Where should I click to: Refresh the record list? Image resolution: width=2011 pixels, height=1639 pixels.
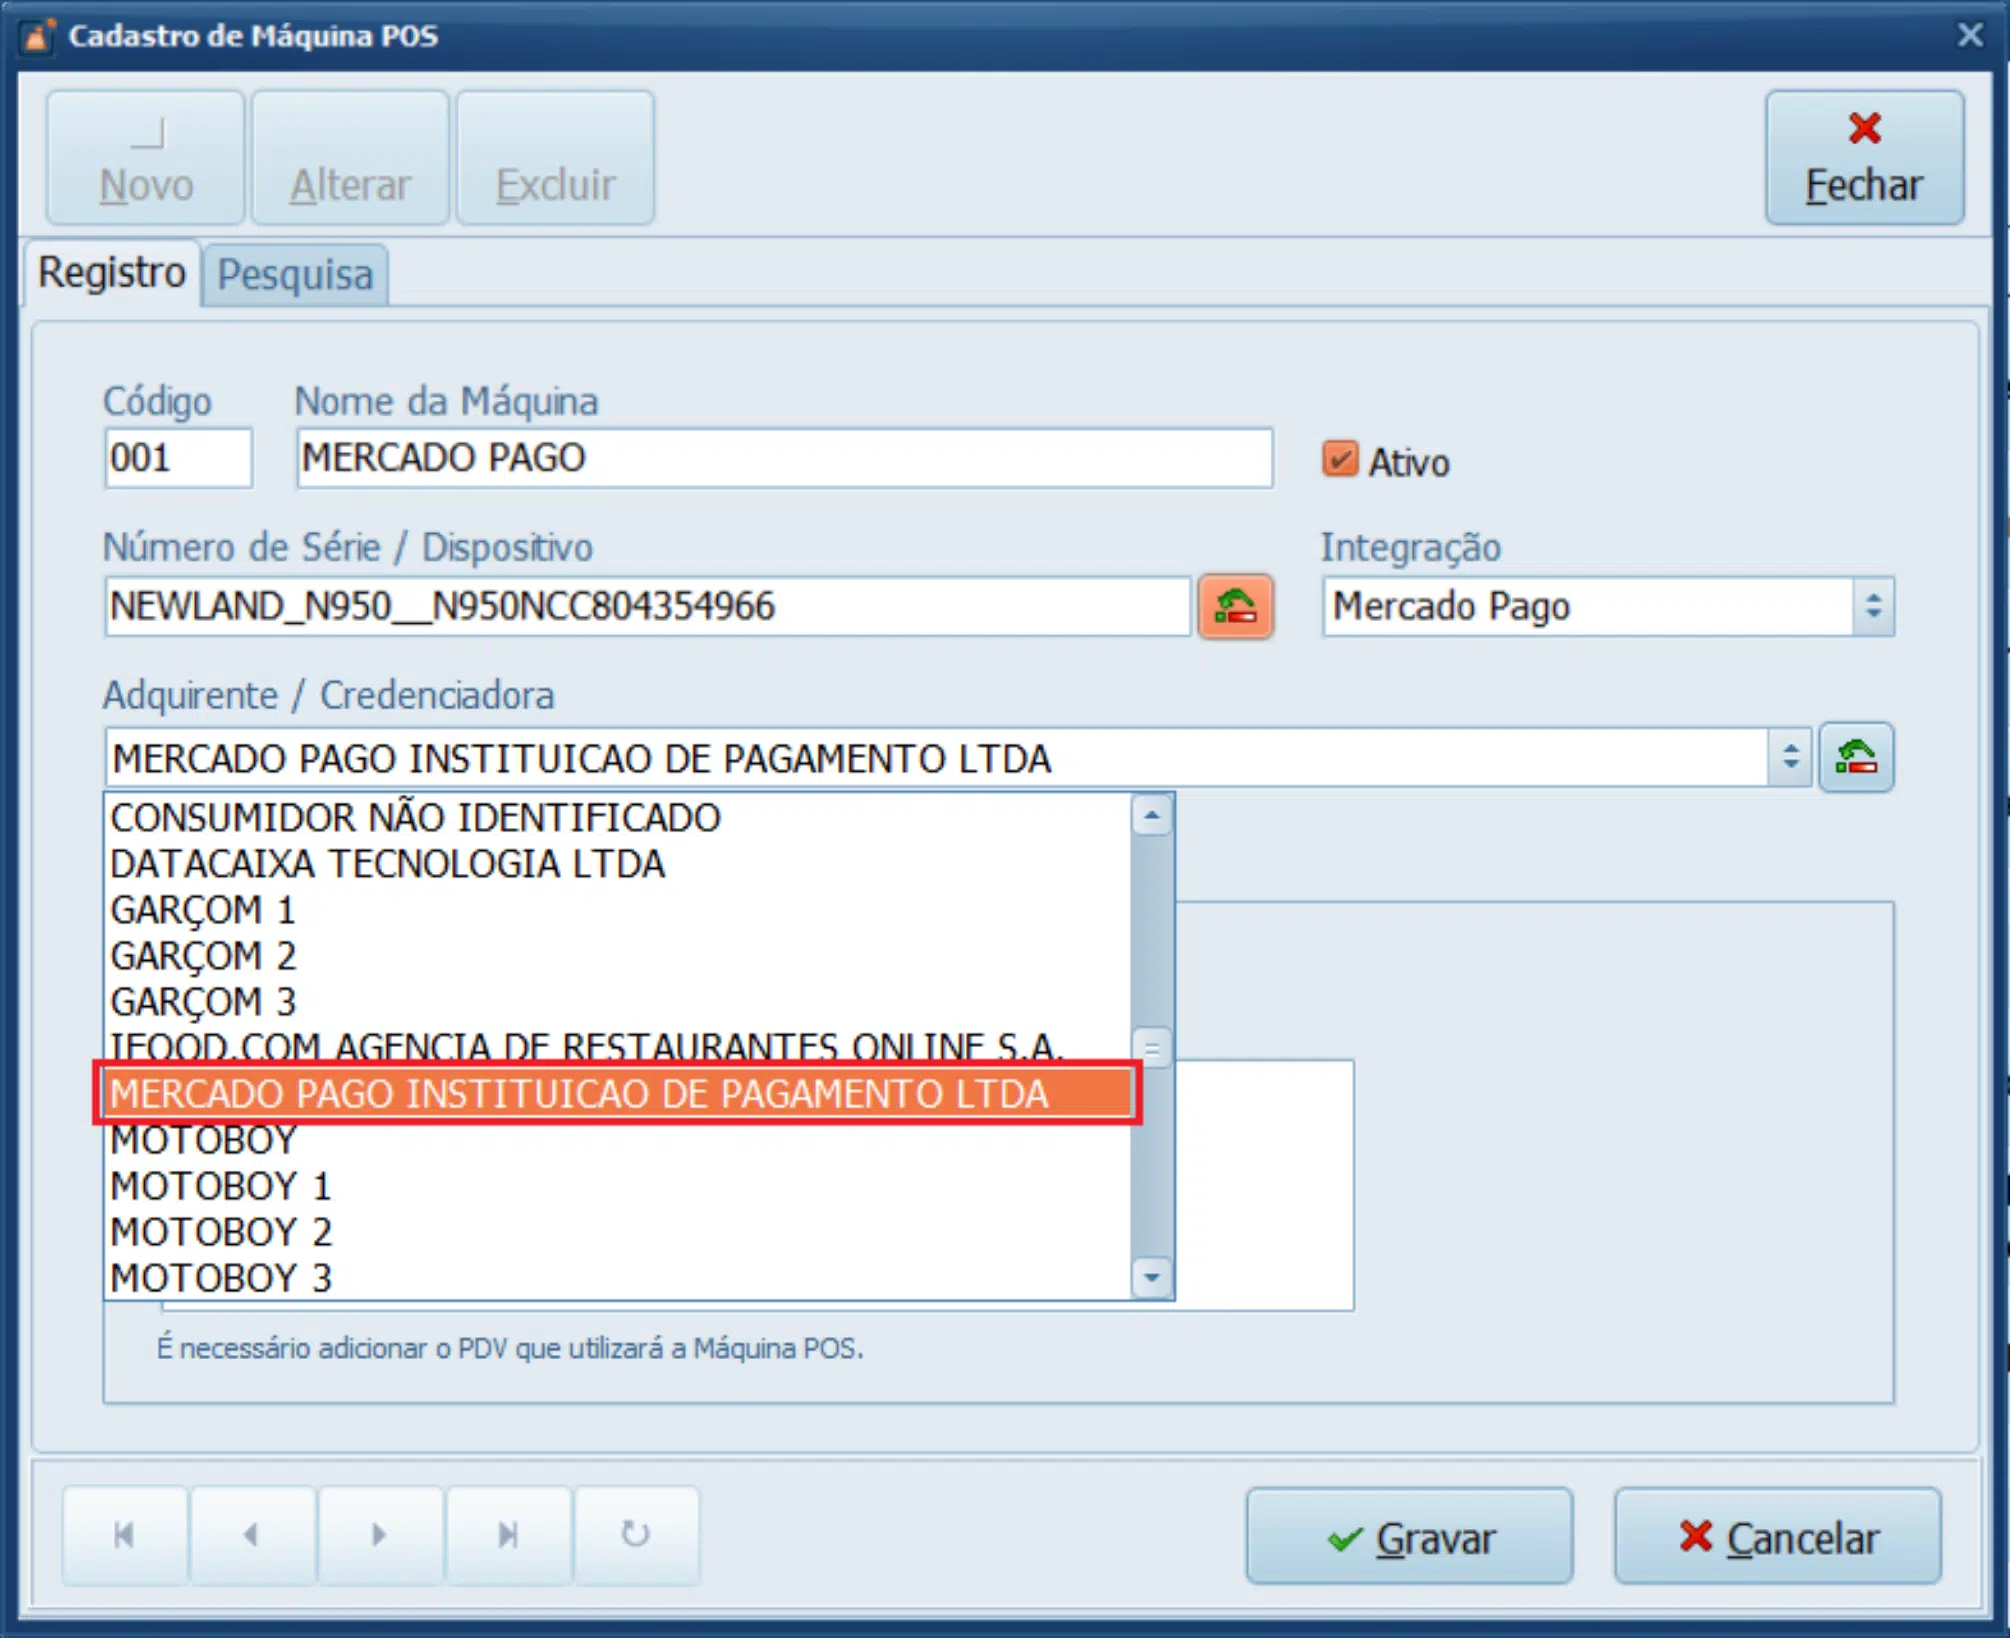(x=636, y=1535)
